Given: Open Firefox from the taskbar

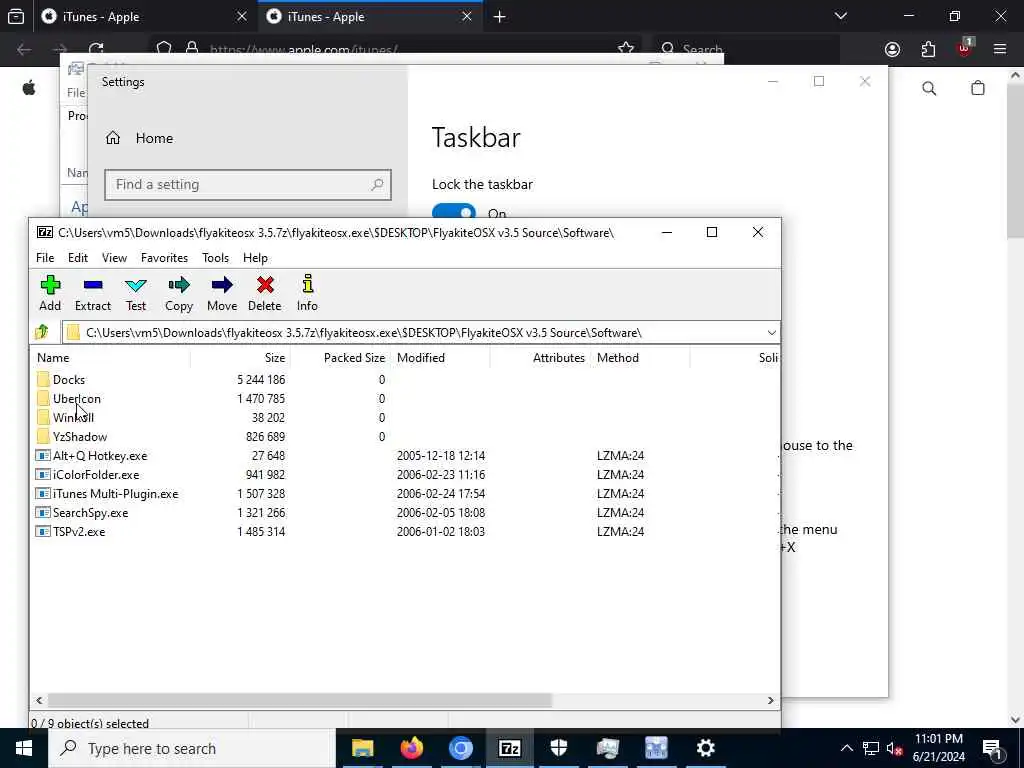Looking at the screenshot, I should coord(411,748).
